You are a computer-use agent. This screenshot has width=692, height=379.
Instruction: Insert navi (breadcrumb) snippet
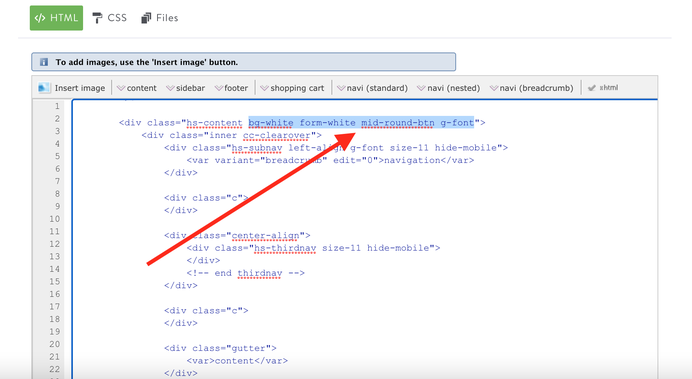tap(532, 88)
